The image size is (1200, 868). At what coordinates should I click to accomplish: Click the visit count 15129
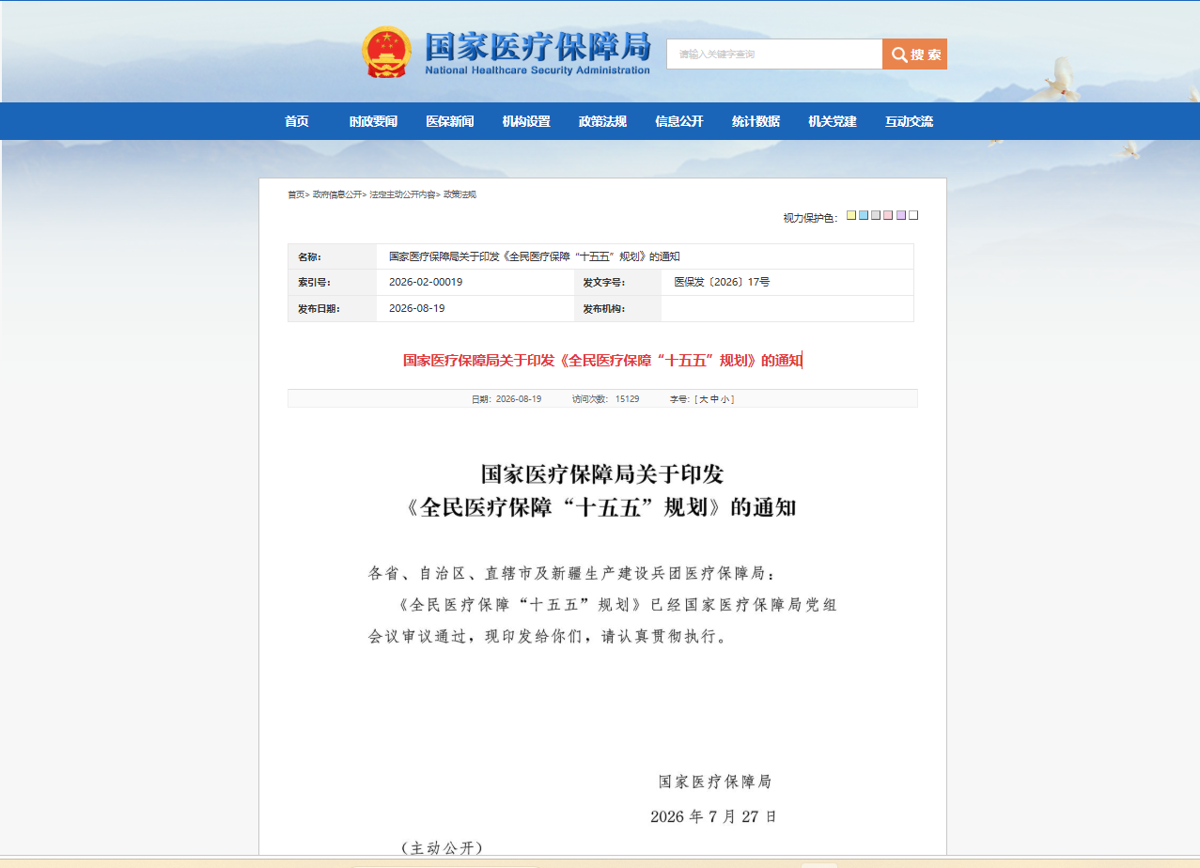coord(627,399)
